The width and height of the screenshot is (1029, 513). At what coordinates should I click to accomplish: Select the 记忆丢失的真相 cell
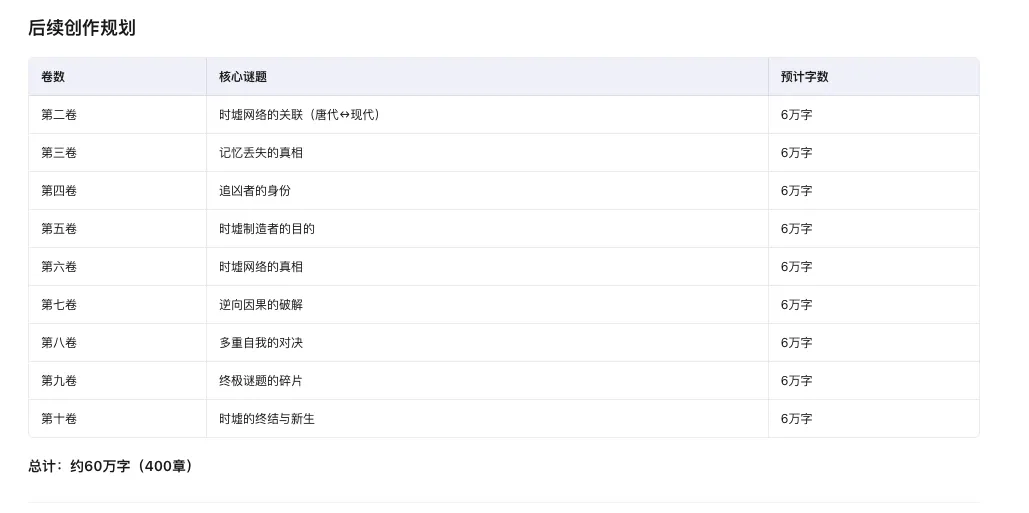(x=261, y=153)
